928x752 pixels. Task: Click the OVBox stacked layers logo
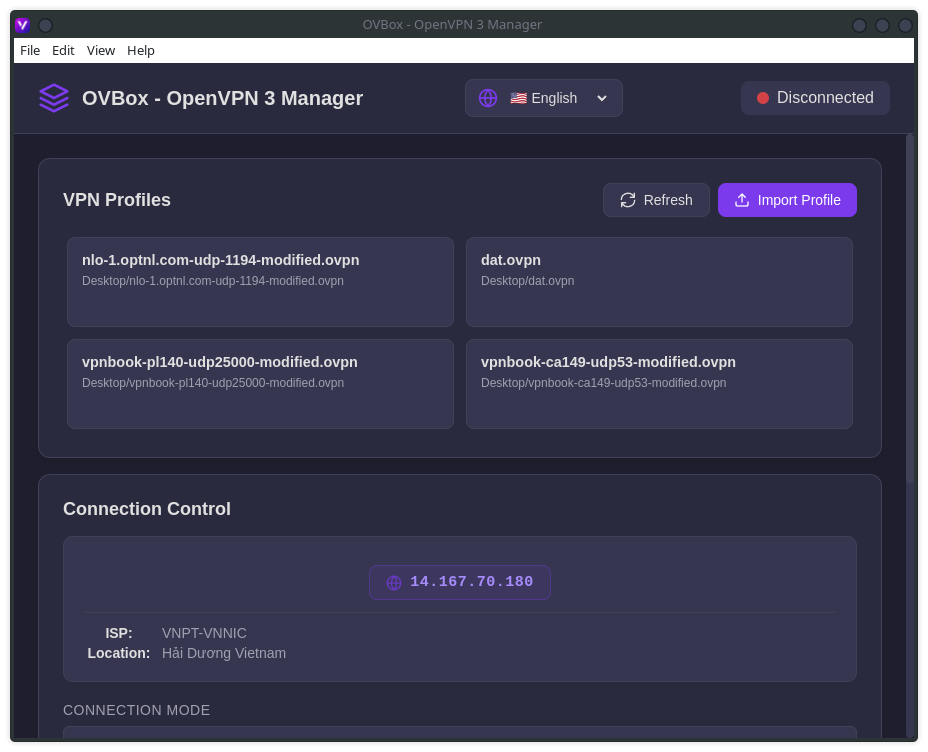tap(54, 98)
